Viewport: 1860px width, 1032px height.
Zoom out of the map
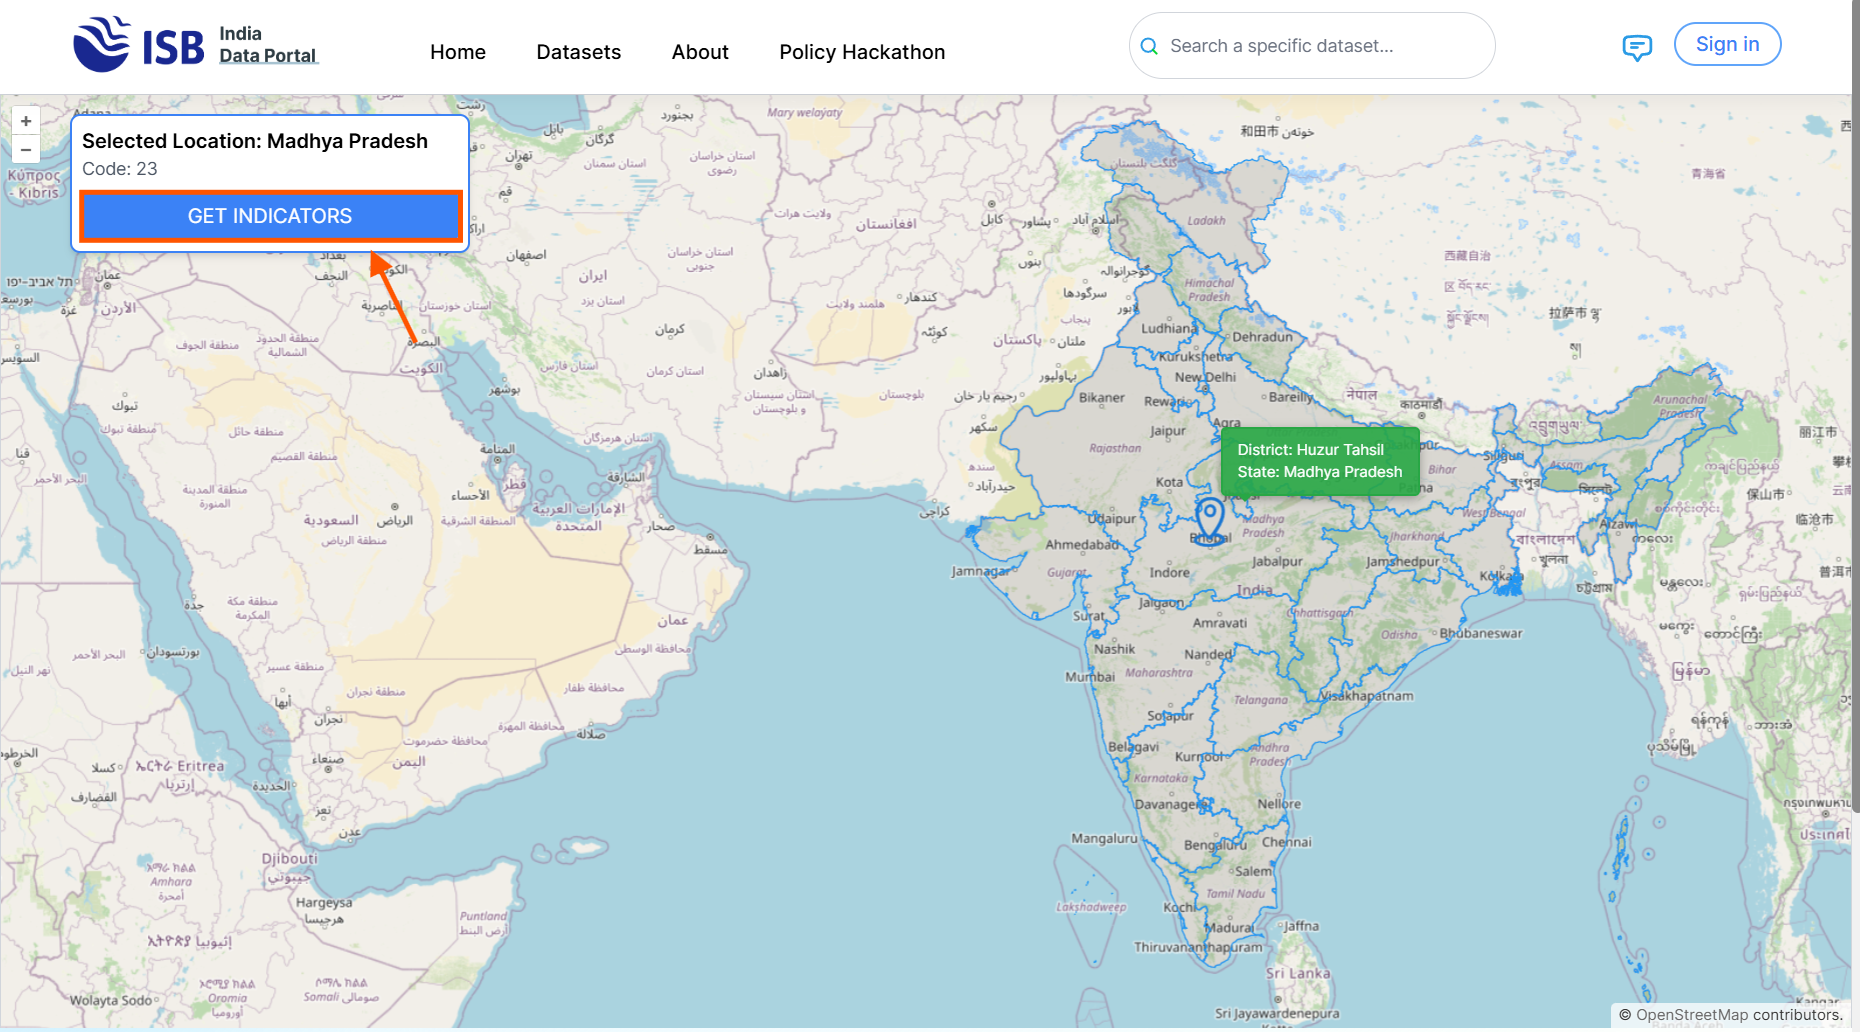pyautogui.click(x=26, y=150)
